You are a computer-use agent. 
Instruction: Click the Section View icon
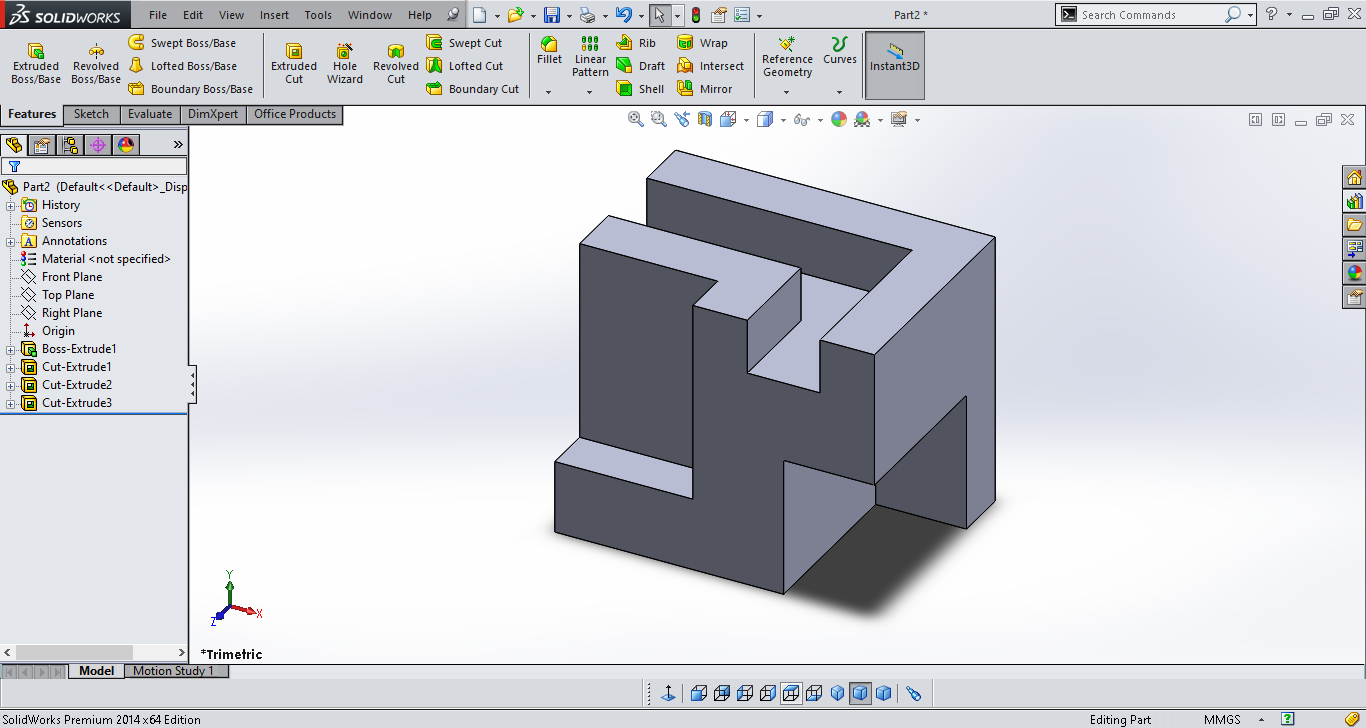click(705, 119)
